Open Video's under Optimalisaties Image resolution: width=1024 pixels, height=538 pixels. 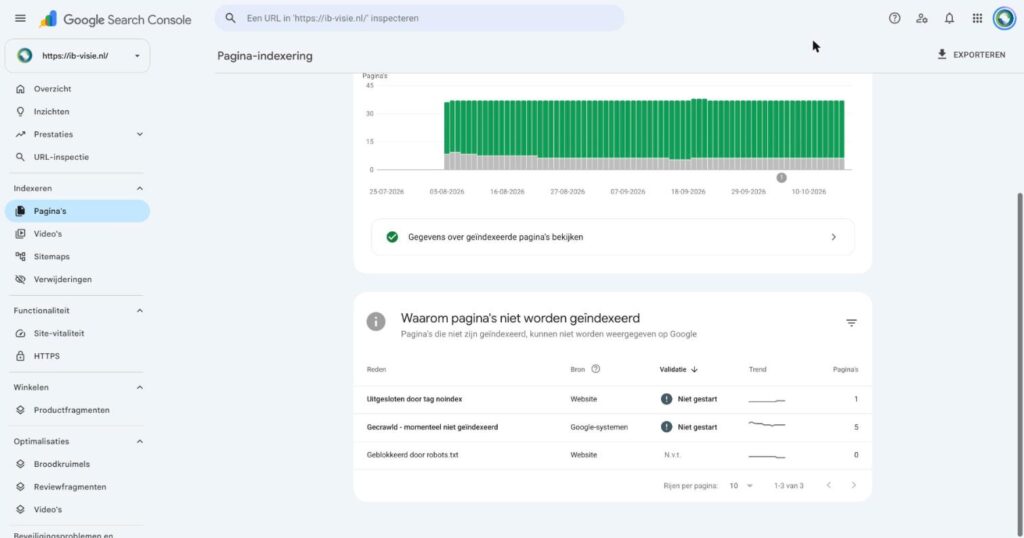(x=48, y=510)
